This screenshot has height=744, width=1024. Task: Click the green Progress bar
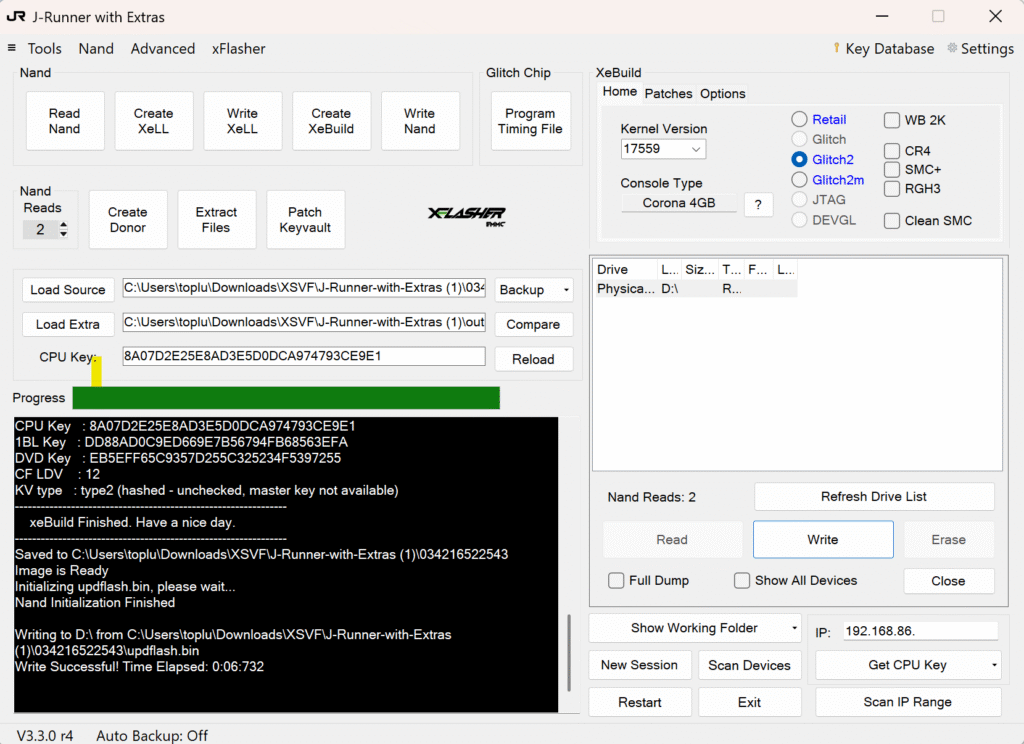286,398
